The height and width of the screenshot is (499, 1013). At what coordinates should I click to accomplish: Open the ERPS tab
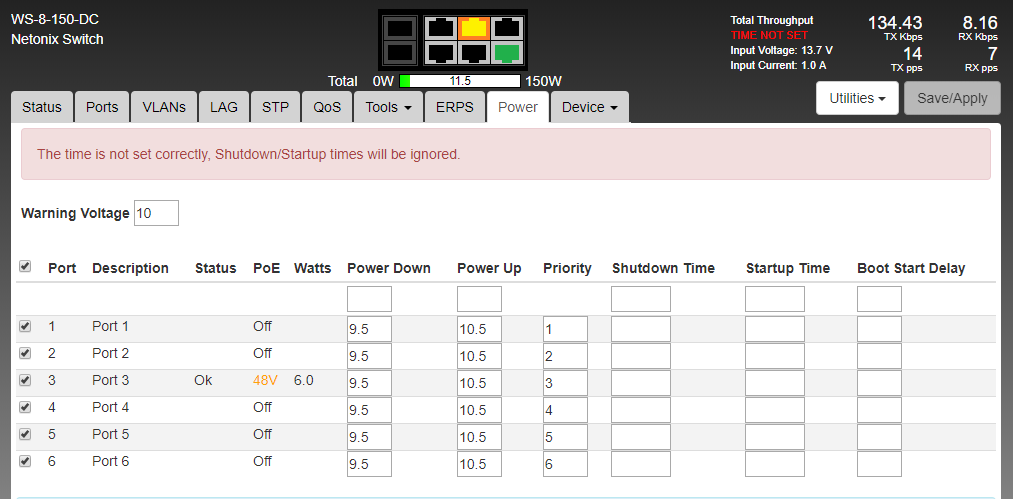pyautogui.click(x=455, y=107)
